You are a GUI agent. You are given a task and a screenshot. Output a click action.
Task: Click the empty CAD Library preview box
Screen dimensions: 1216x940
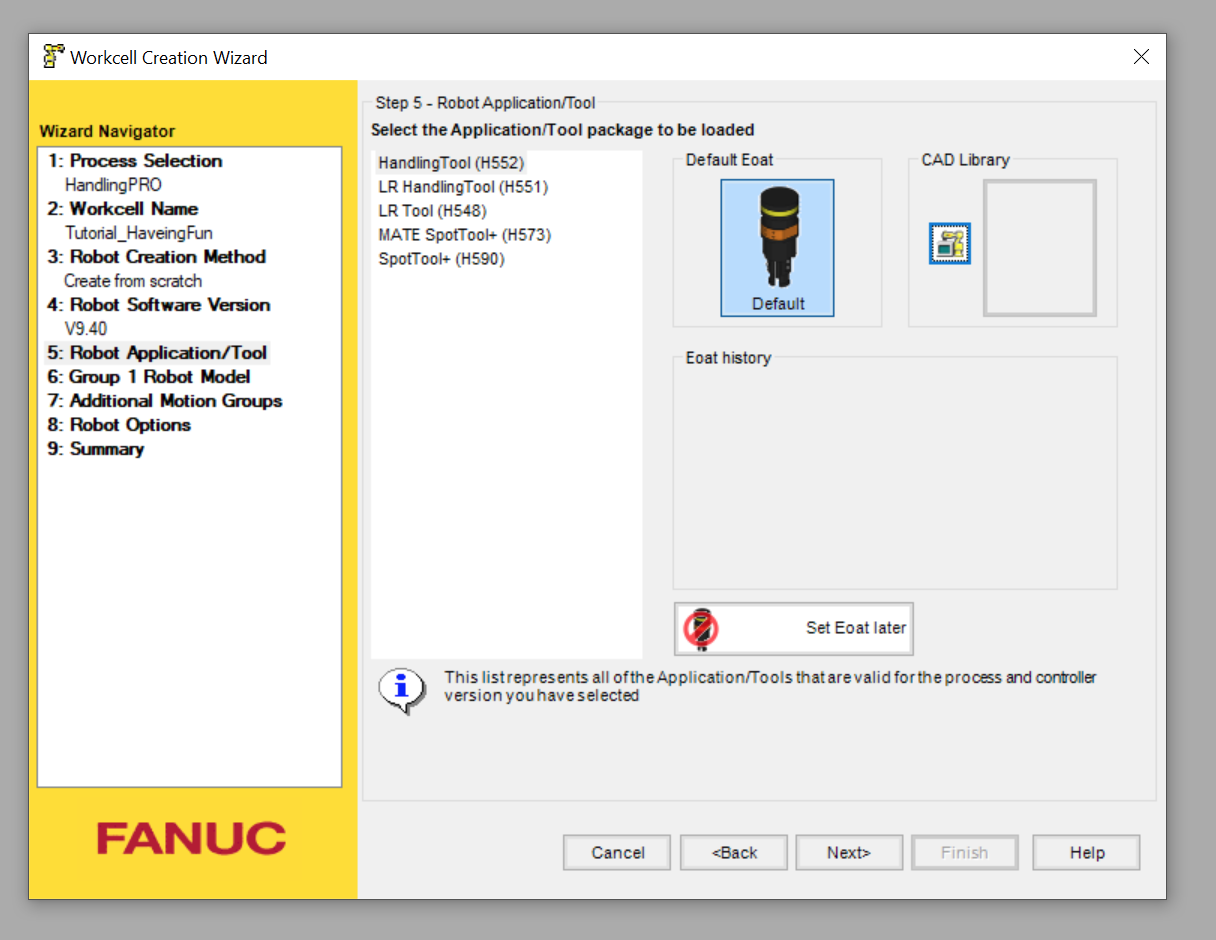[x=1040, y=247]
